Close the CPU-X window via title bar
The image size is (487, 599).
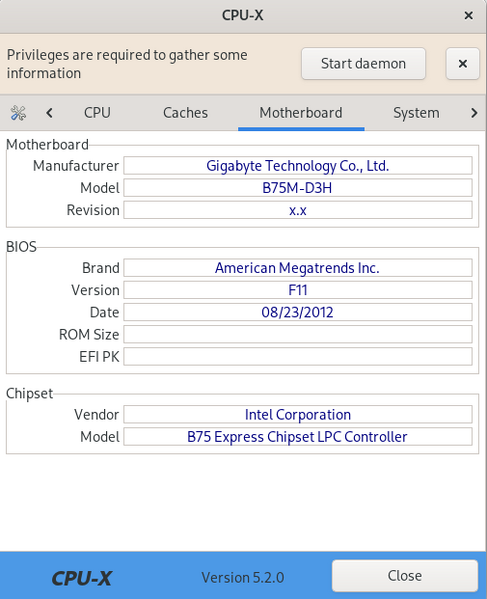pos(468,15)
